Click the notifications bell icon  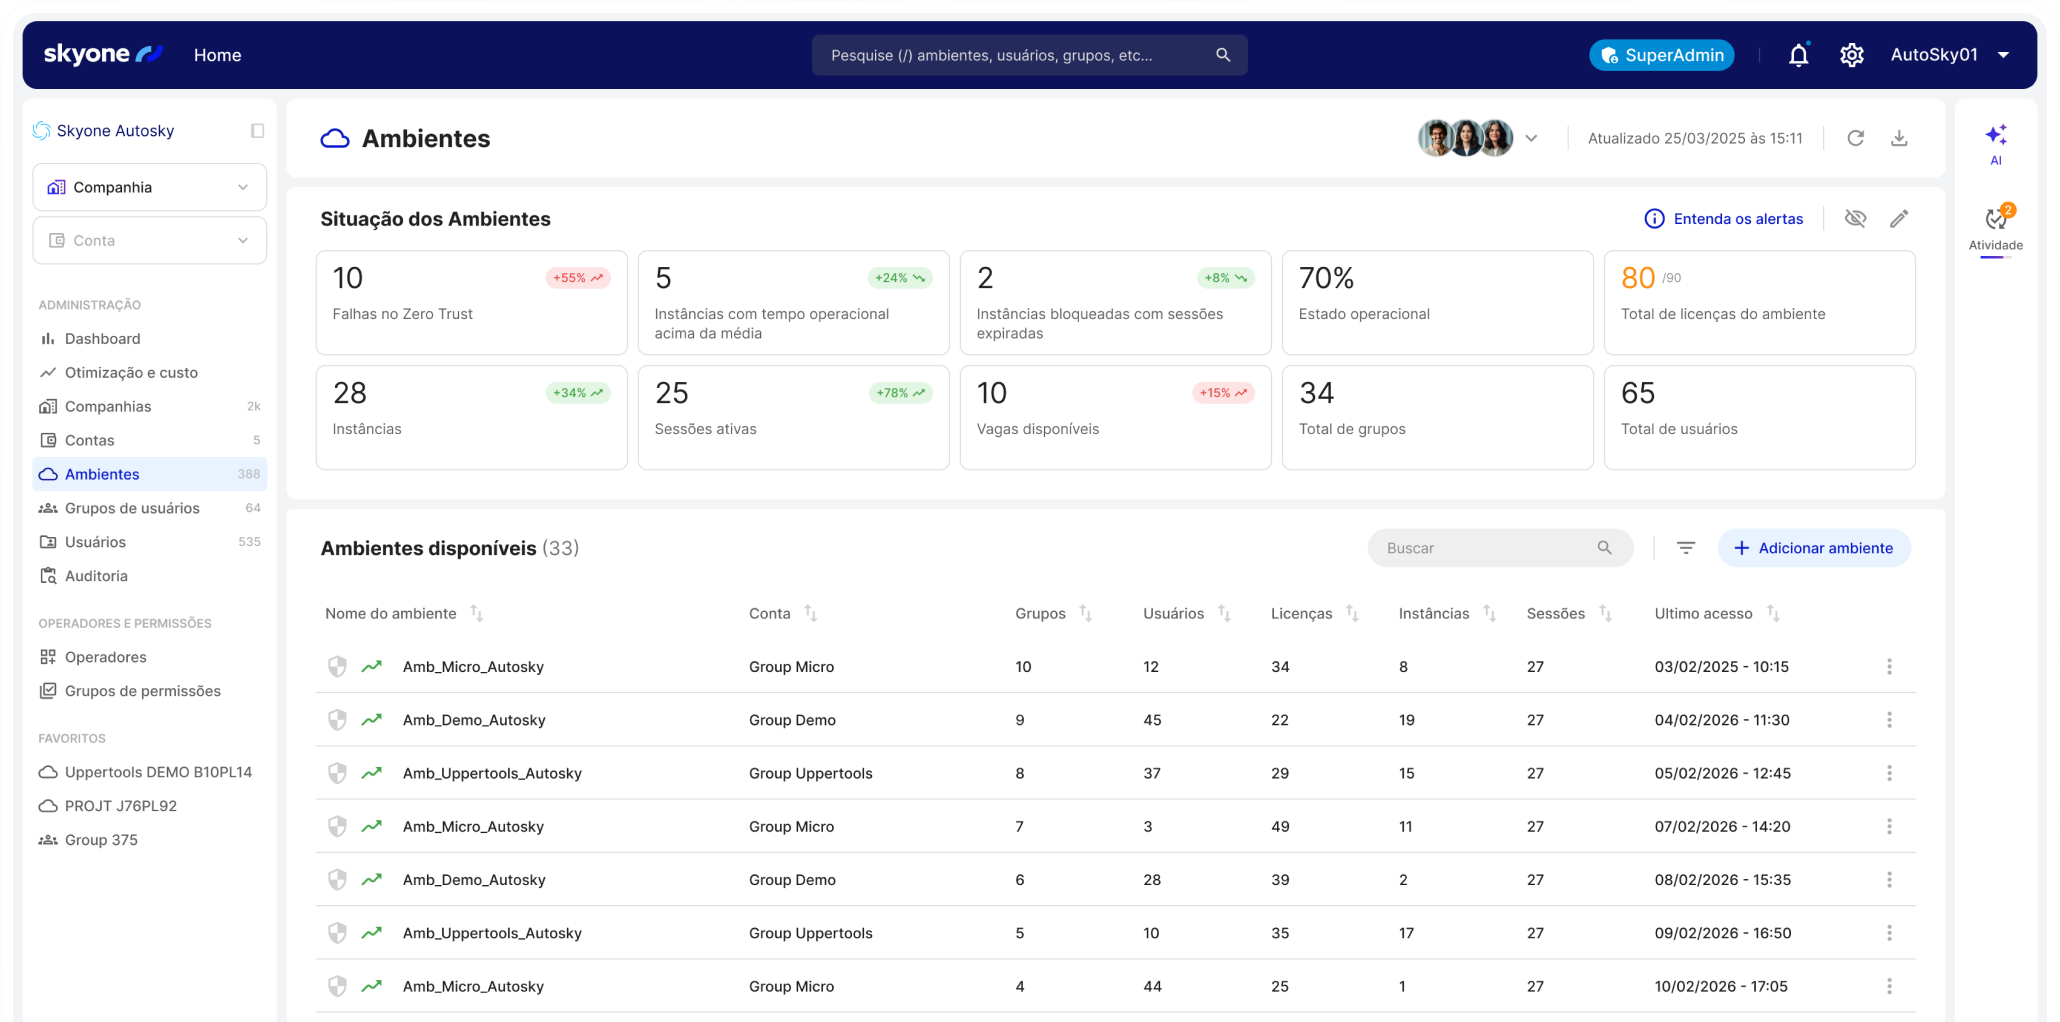(1798, 55)
